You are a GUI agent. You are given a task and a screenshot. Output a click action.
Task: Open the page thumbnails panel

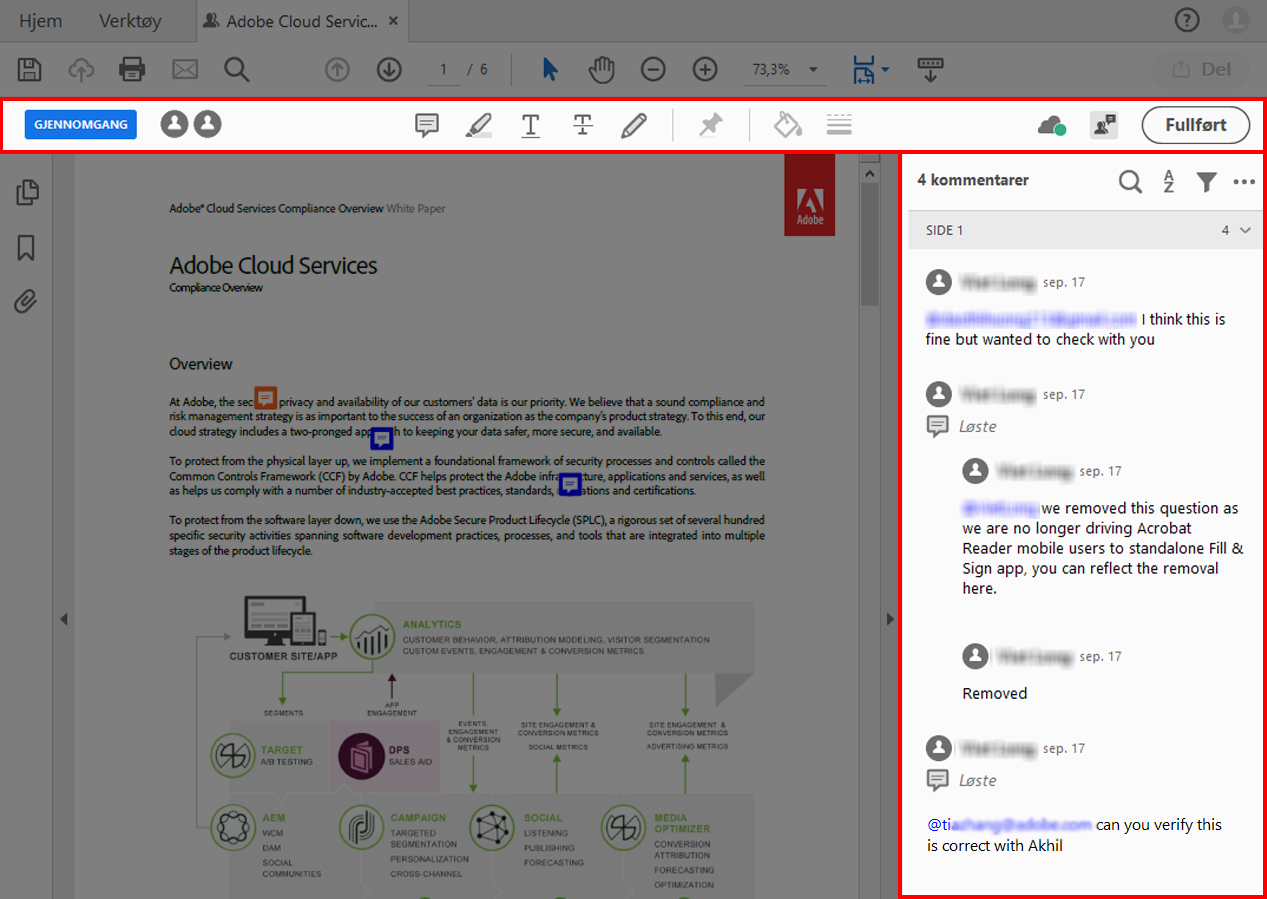27,192
